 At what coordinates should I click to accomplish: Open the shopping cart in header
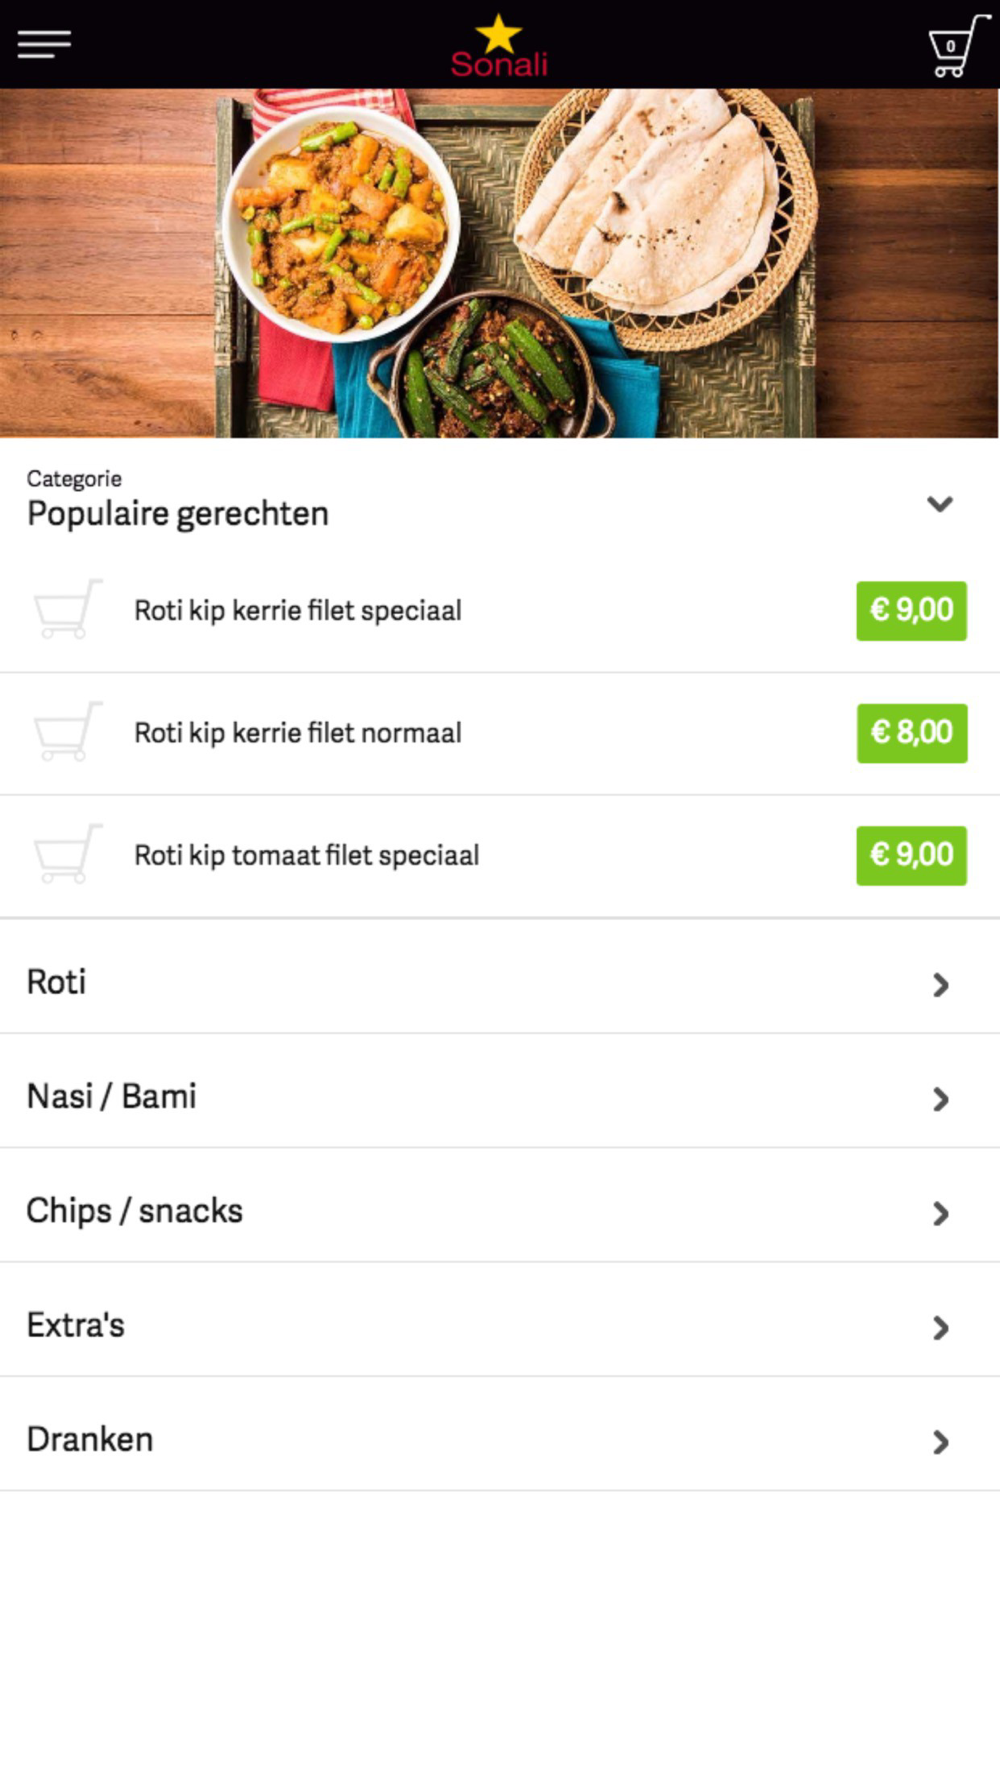click(x=955, y=46)
